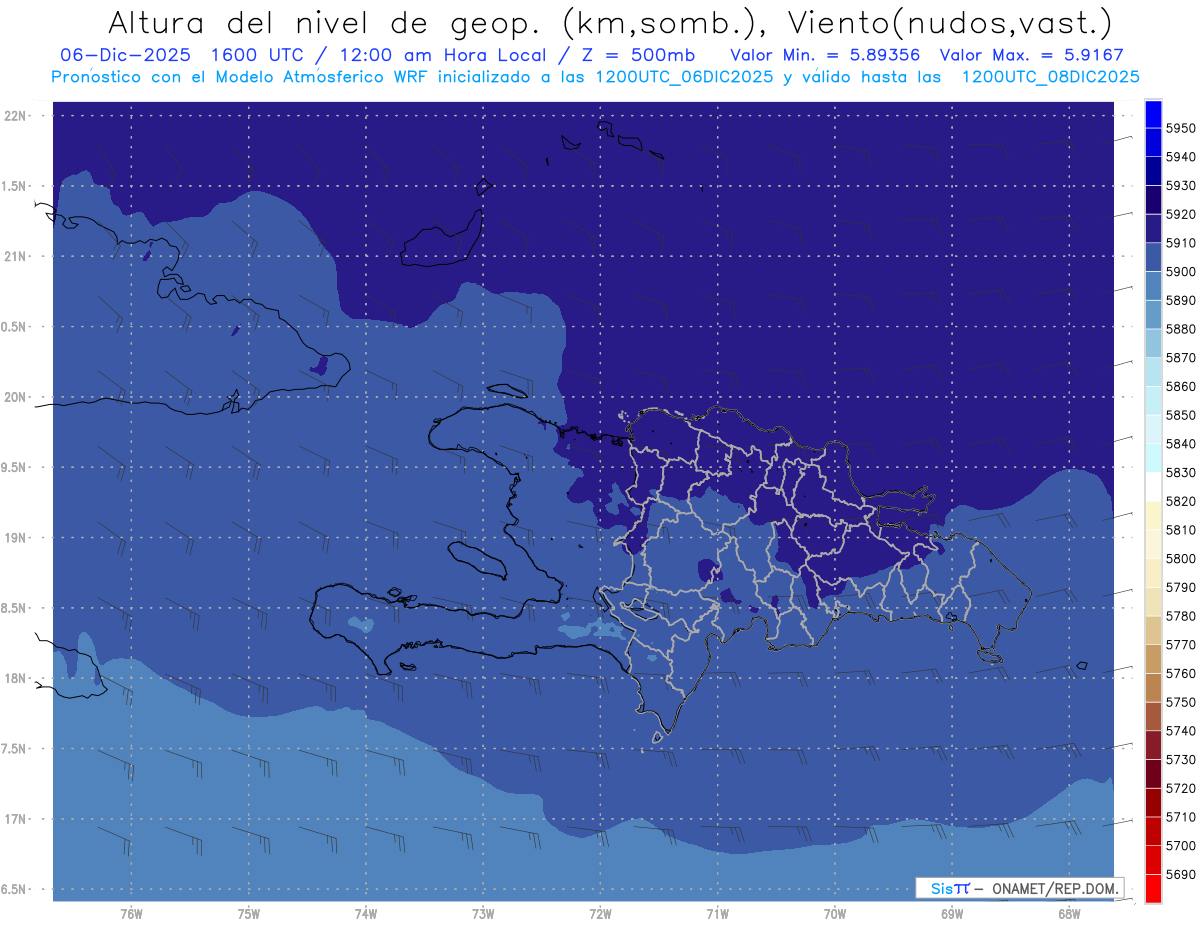
Task: Click the 5930 colorbar label
Action: 1180,186
